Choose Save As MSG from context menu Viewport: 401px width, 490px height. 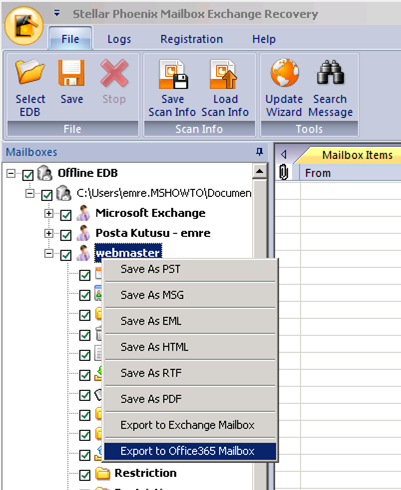[190, 295]
